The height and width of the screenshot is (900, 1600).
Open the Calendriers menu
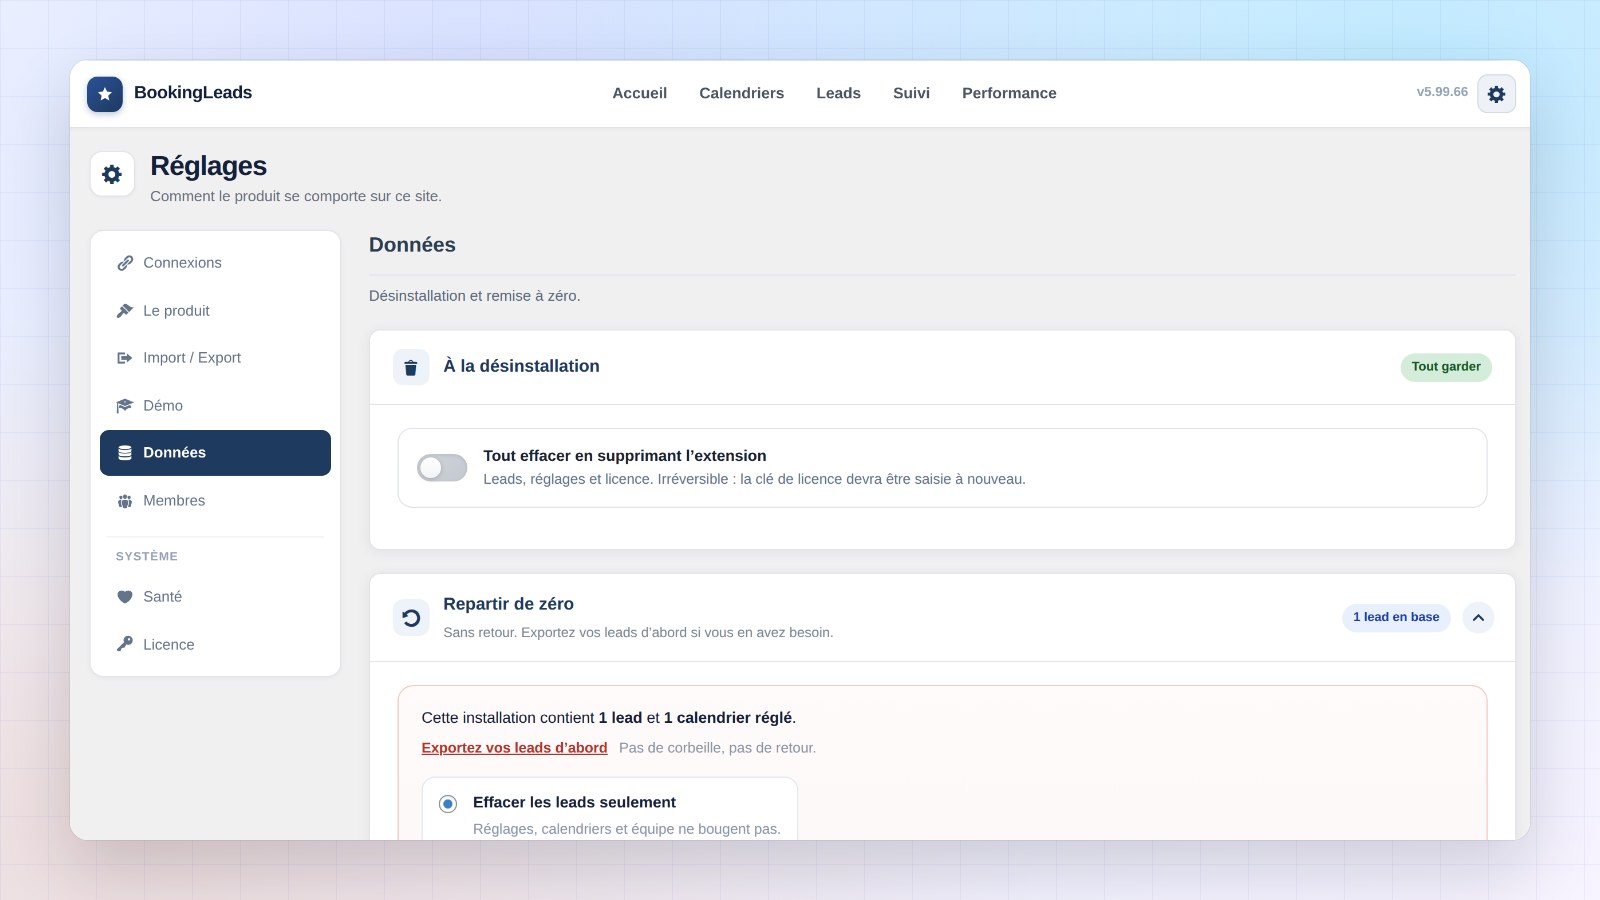[x=742, y=93]
